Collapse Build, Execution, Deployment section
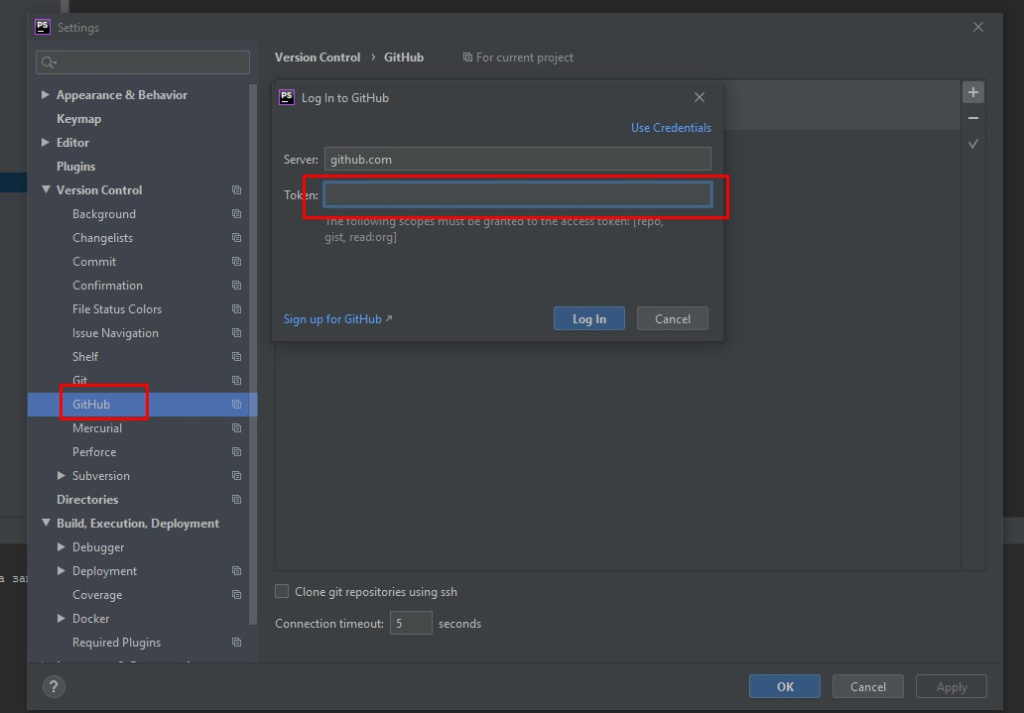 pyautogui.click(x=46, y=523)
